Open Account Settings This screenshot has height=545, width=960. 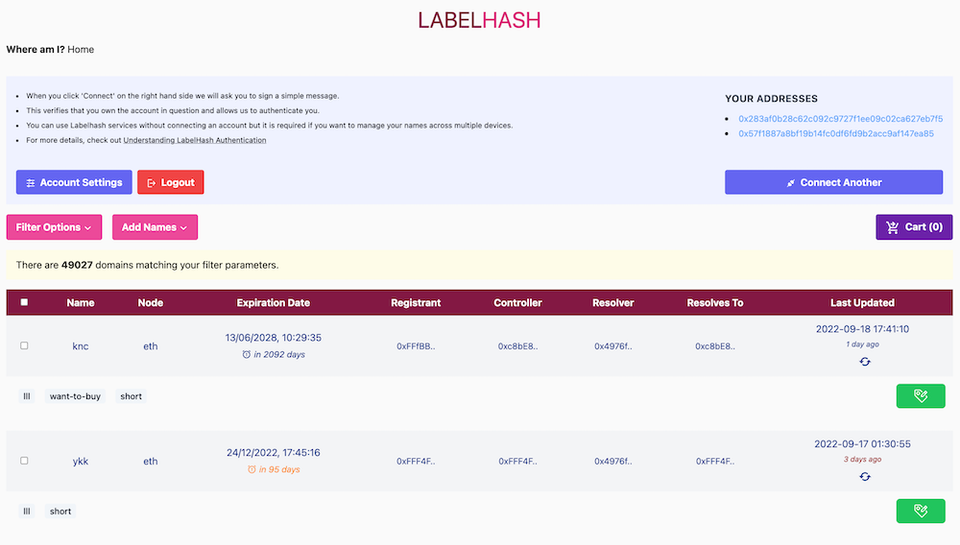(x=74, y=182)
